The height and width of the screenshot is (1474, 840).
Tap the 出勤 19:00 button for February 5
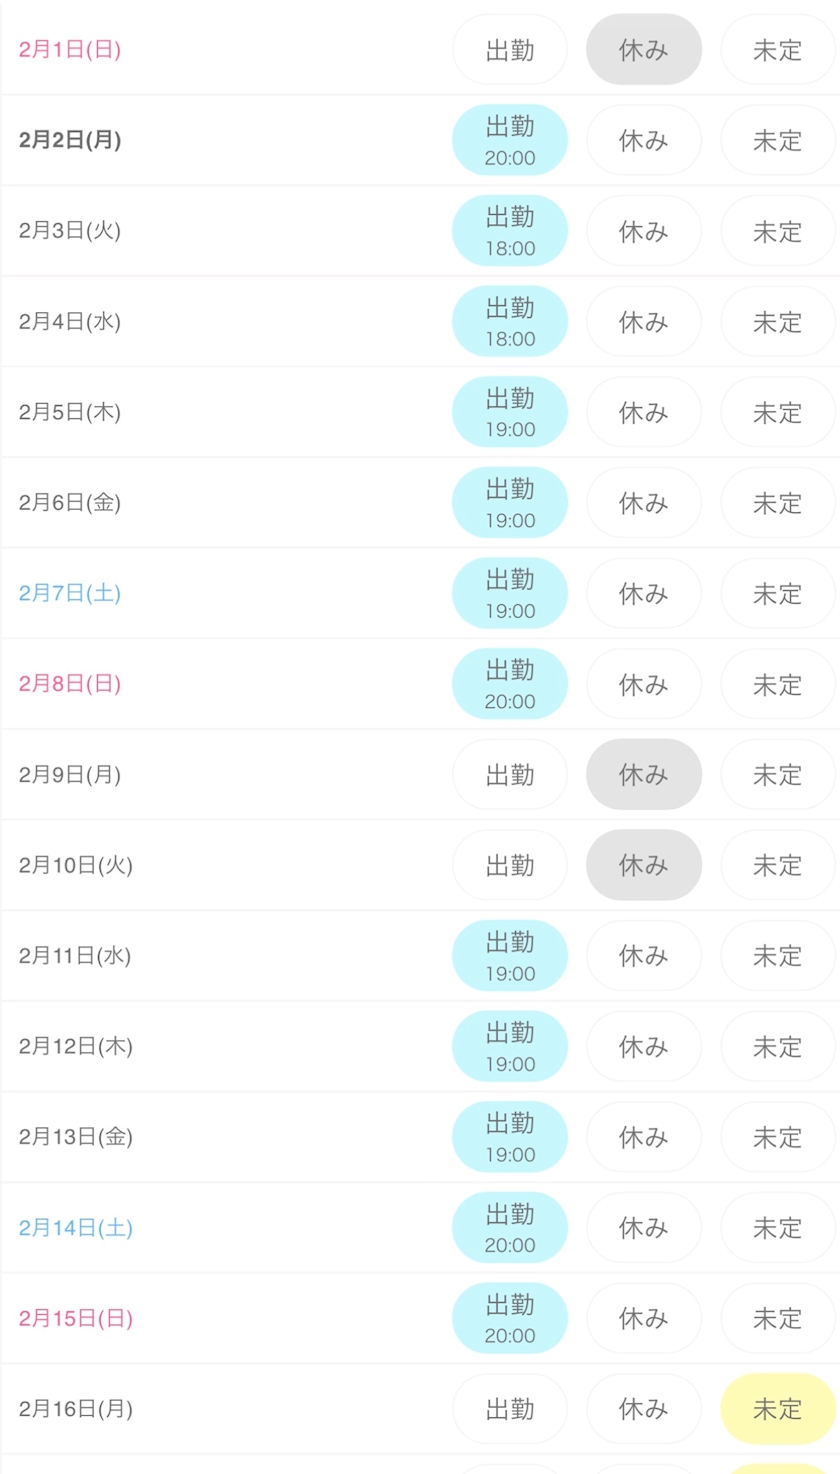[510, 412]
